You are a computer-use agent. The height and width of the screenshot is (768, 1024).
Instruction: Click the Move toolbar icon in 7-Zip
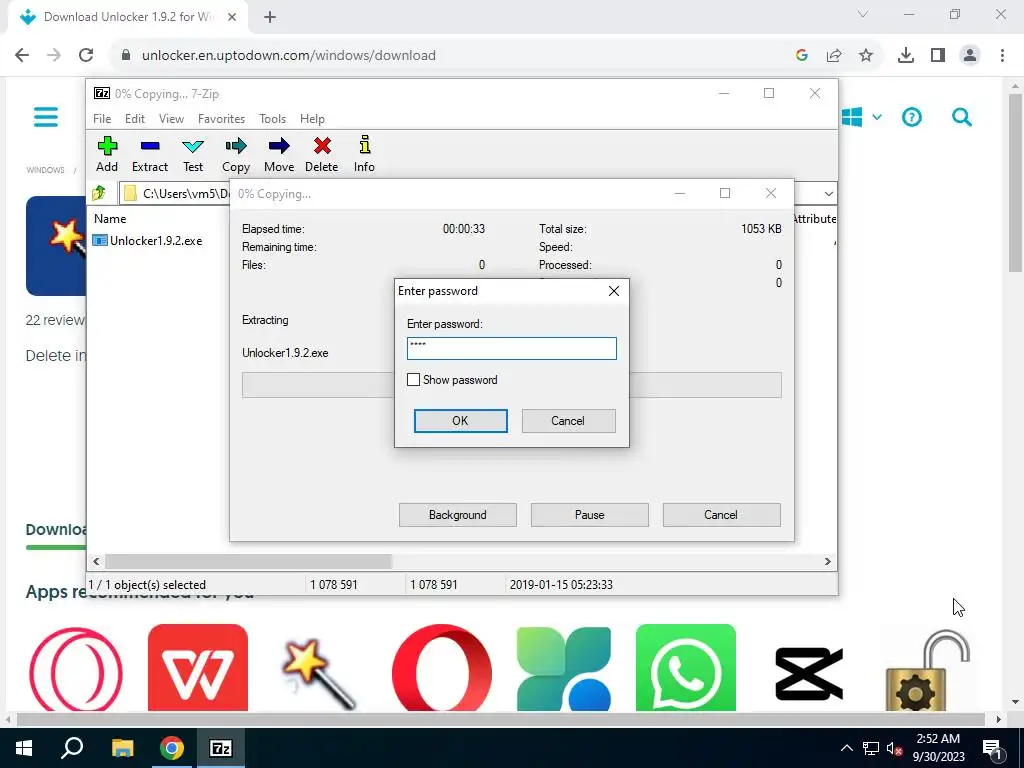279,154
